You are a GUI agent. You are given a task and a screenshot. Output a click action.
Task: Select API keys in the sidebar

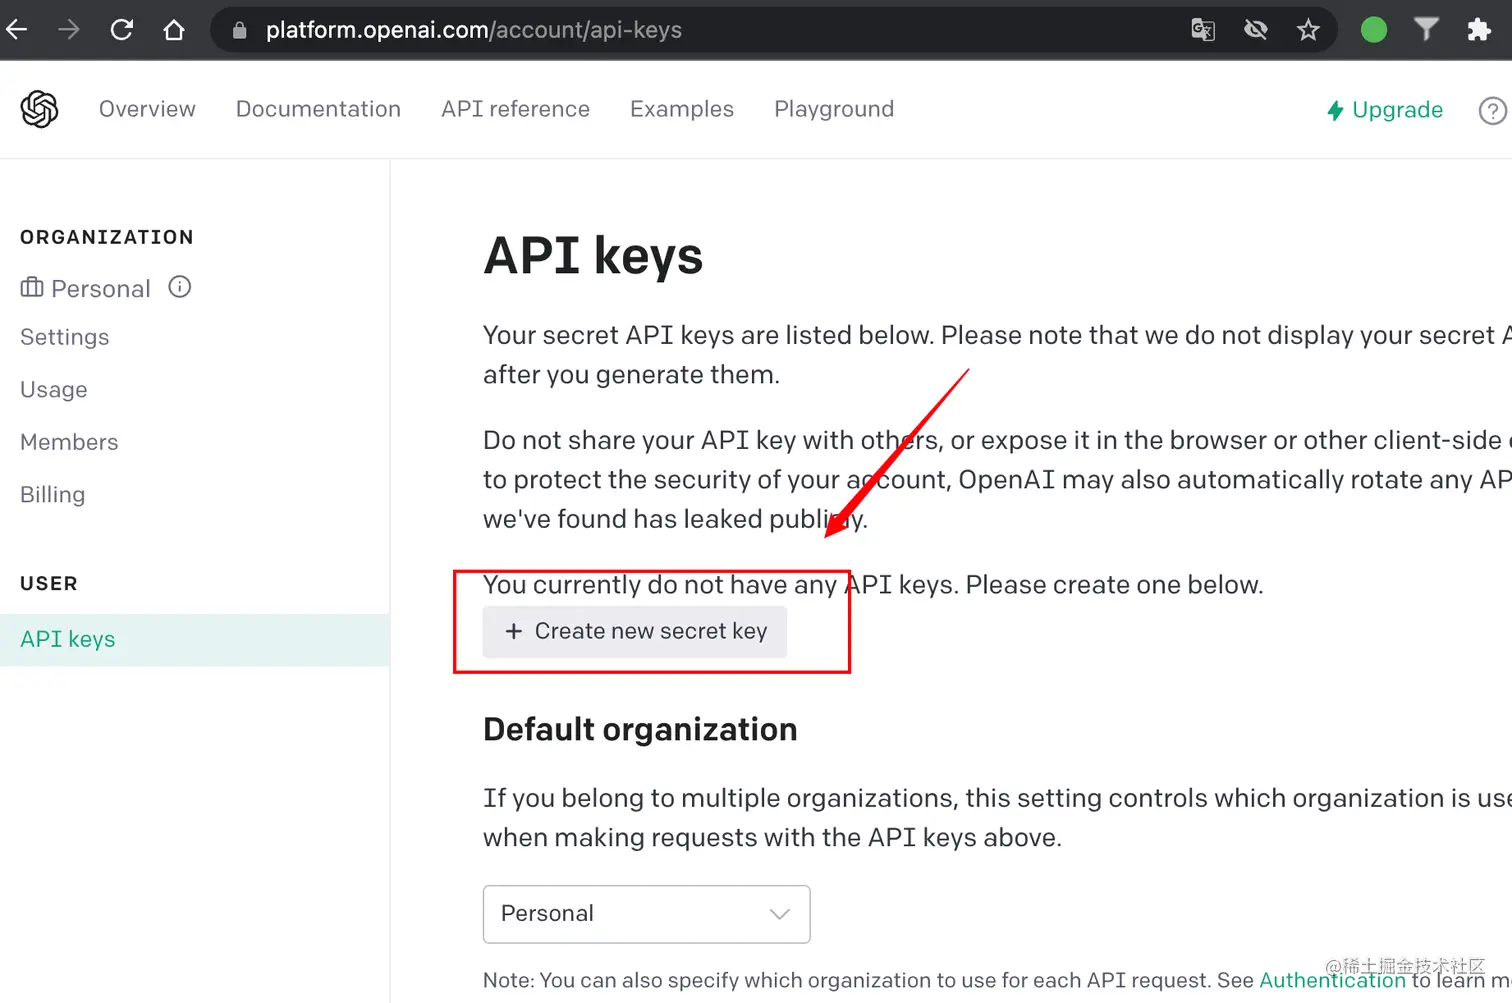click(x=195, y=640)
